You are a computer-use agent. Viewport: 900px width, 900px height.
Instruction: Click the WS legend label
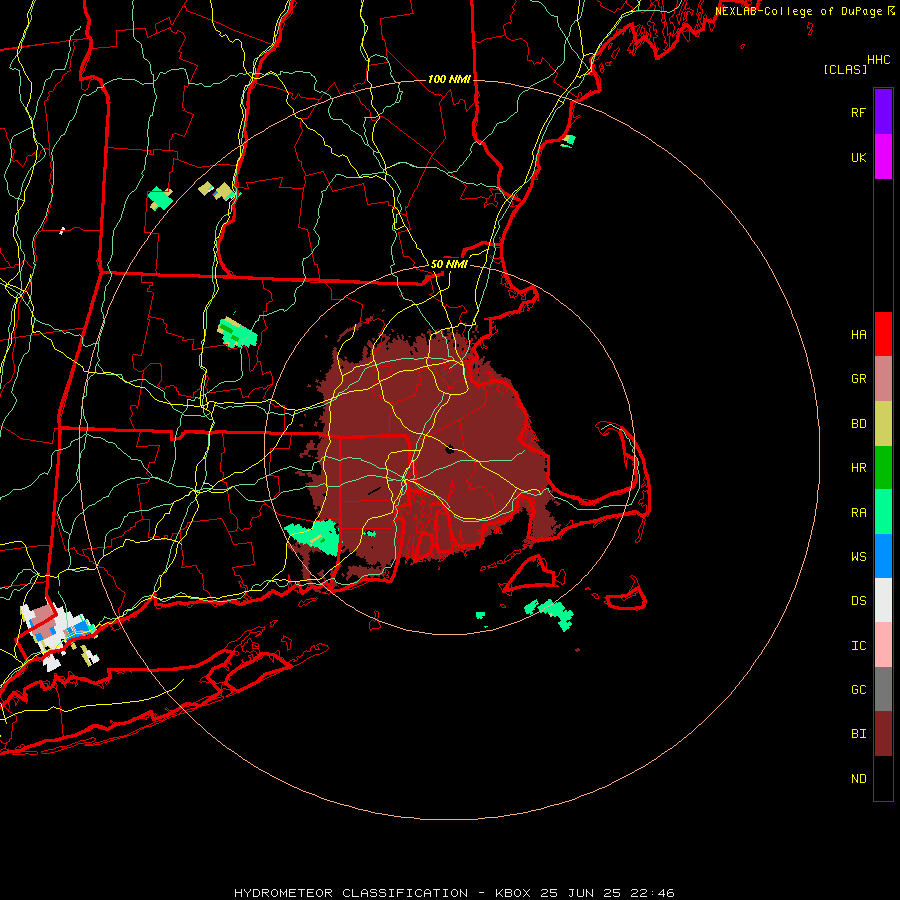(x=858, y=557)
